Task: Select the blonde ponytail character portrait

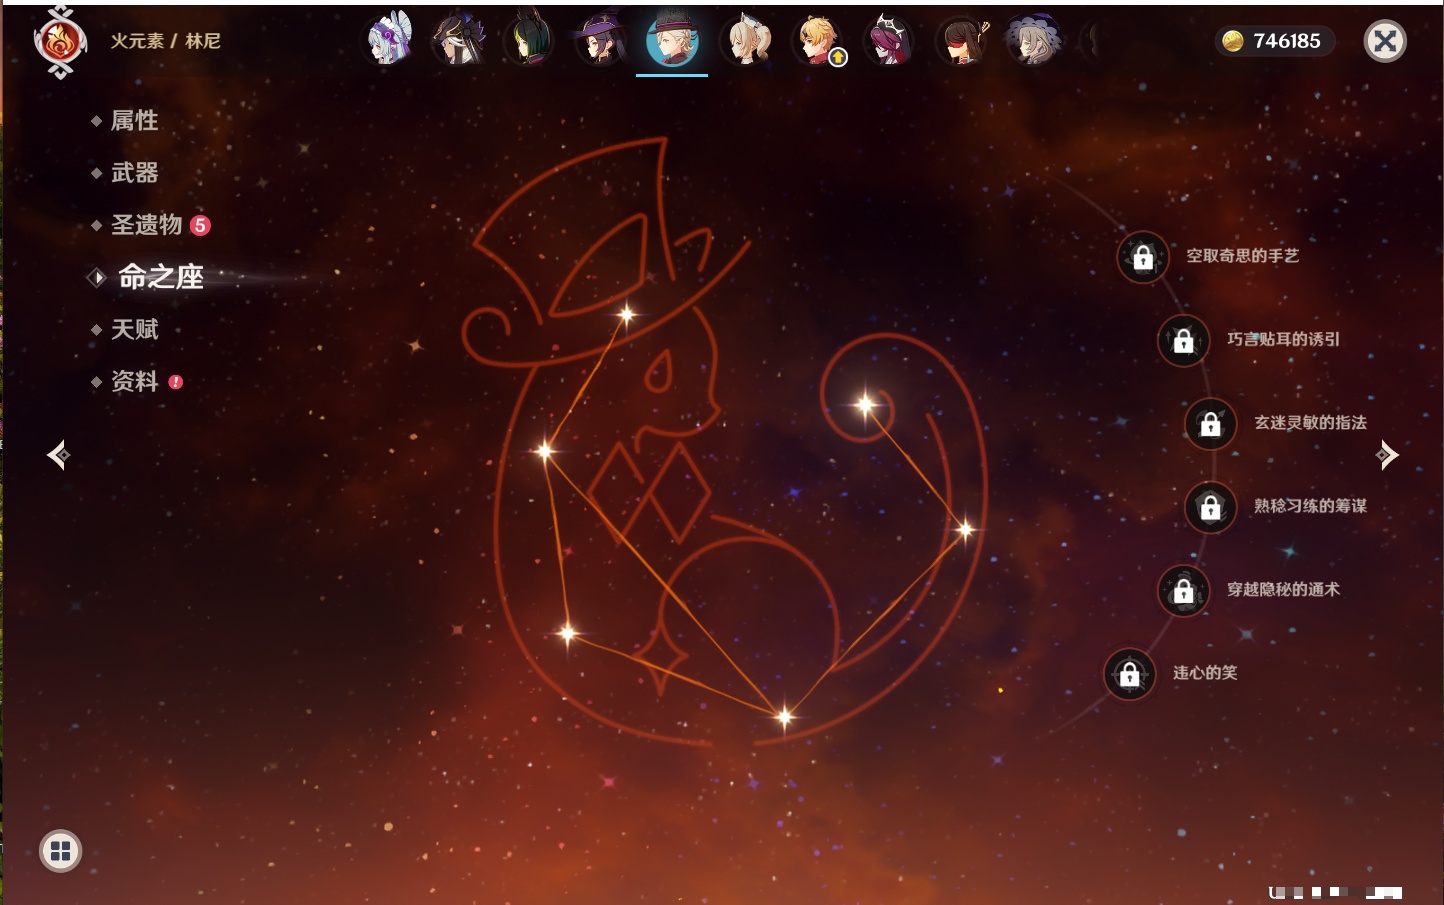Action: (747, 40)
